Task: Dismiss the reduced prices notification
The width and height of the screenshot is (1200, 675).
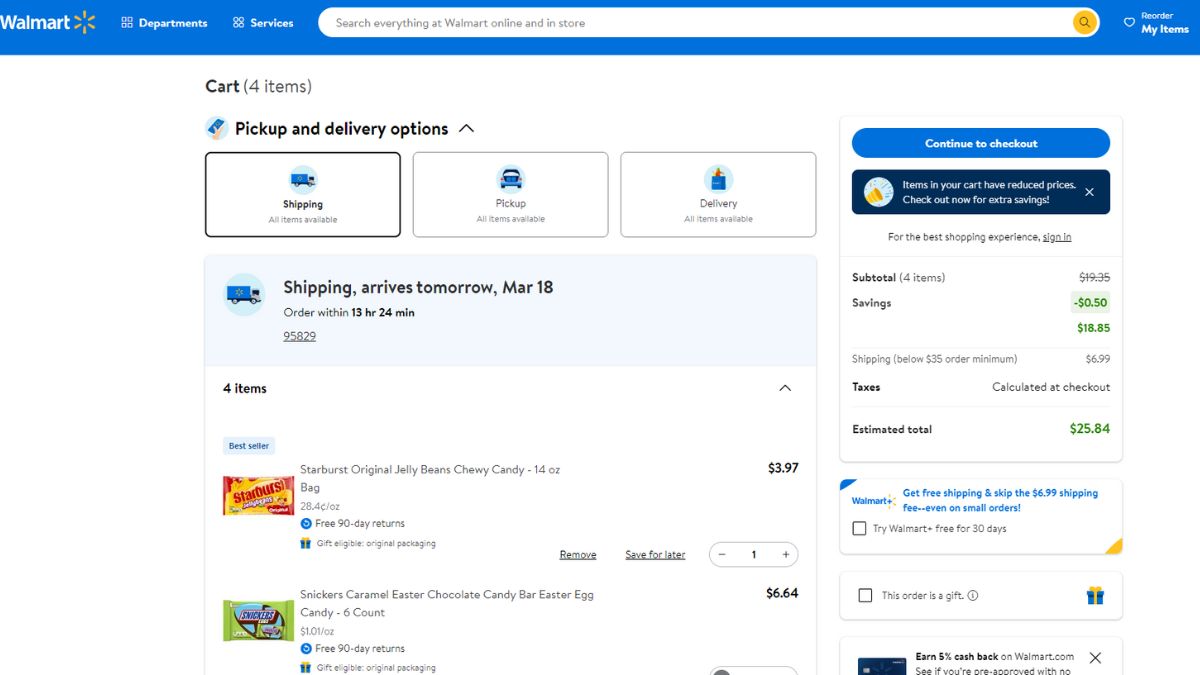Action: pos(1089,192)
